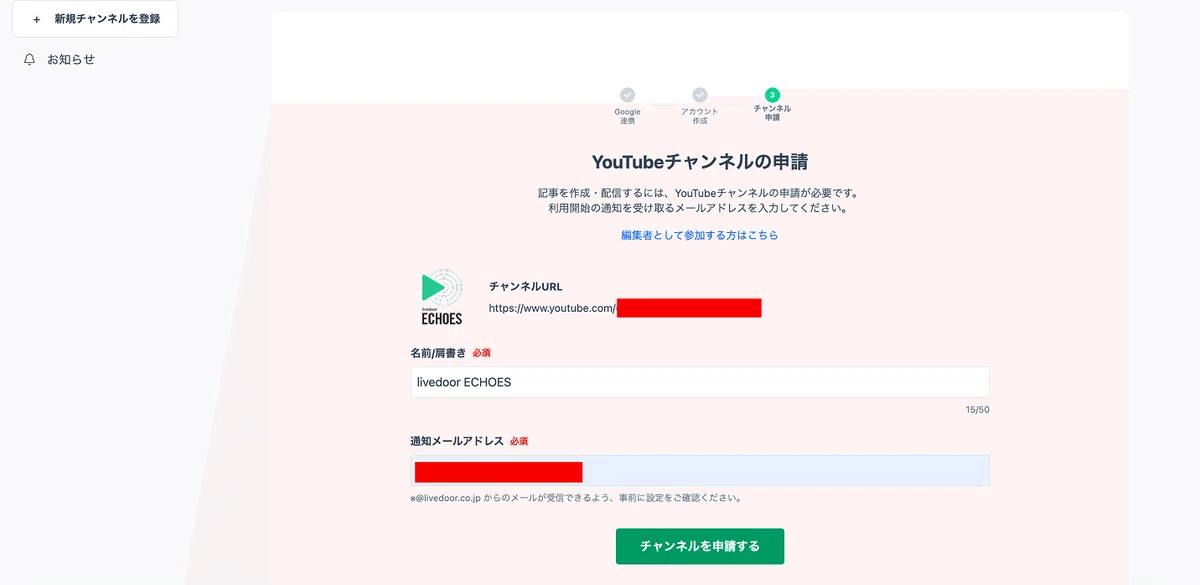
Task: Open the 編集者として参加する方はこちら link
Action: (700, 235)
